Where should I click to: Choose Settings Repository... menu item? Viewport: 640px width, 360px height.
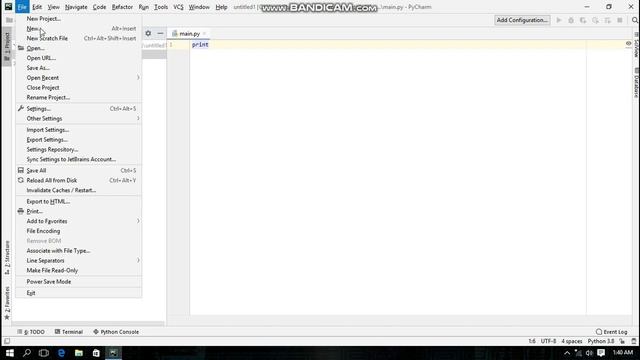79,149
